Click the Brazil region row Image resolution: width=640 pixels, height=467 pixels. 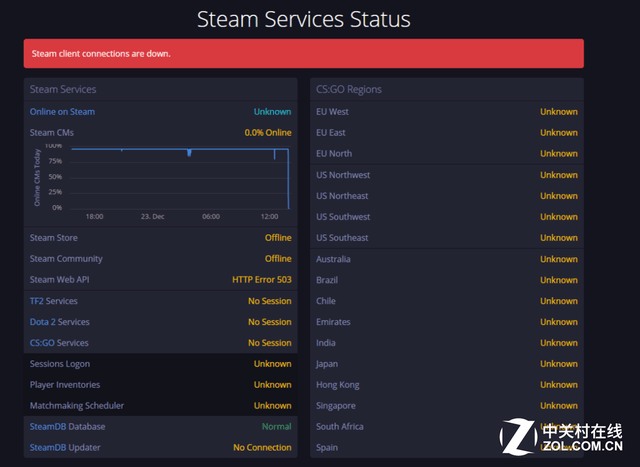[x=447, y=280]
